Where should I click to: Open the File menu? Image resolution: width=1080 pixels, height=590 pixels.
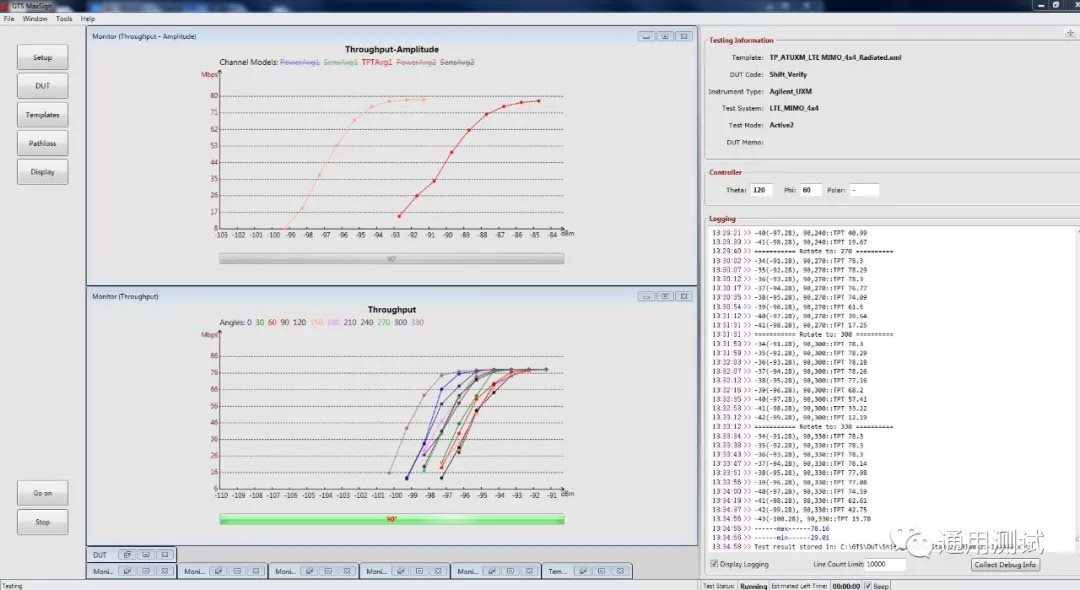click(9, 19)
